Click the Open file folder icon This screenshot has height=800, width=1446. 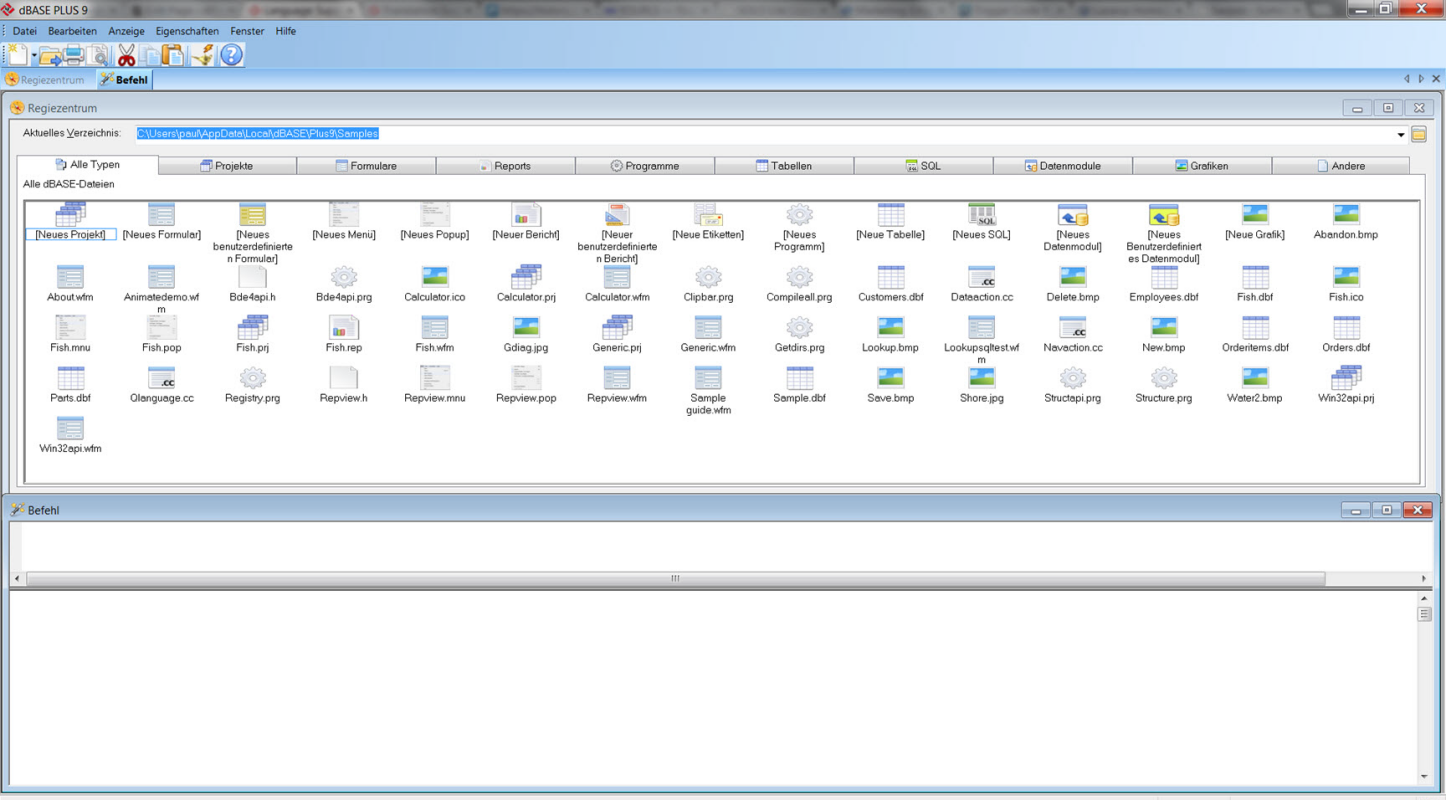coord(50,55)
